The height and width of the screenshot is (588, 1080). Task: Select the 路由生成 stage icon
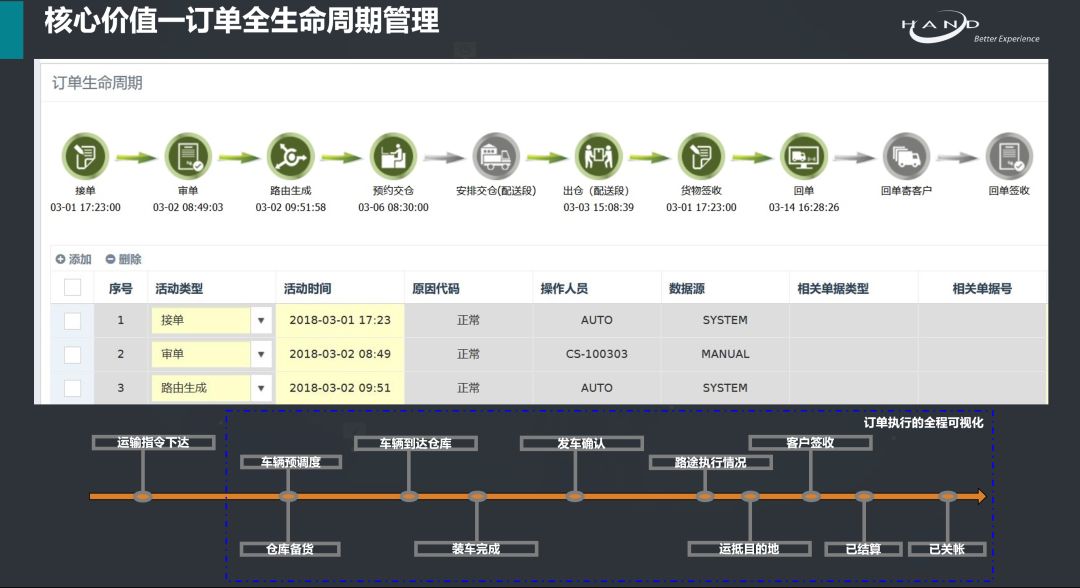pos(290,156)
